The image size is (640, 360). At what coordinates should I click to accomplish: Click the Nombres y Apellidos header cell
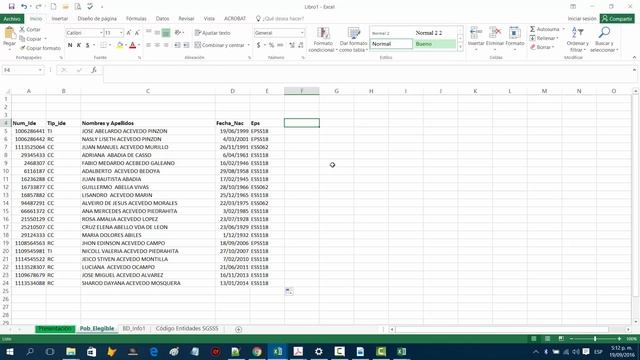click(148, 123)
